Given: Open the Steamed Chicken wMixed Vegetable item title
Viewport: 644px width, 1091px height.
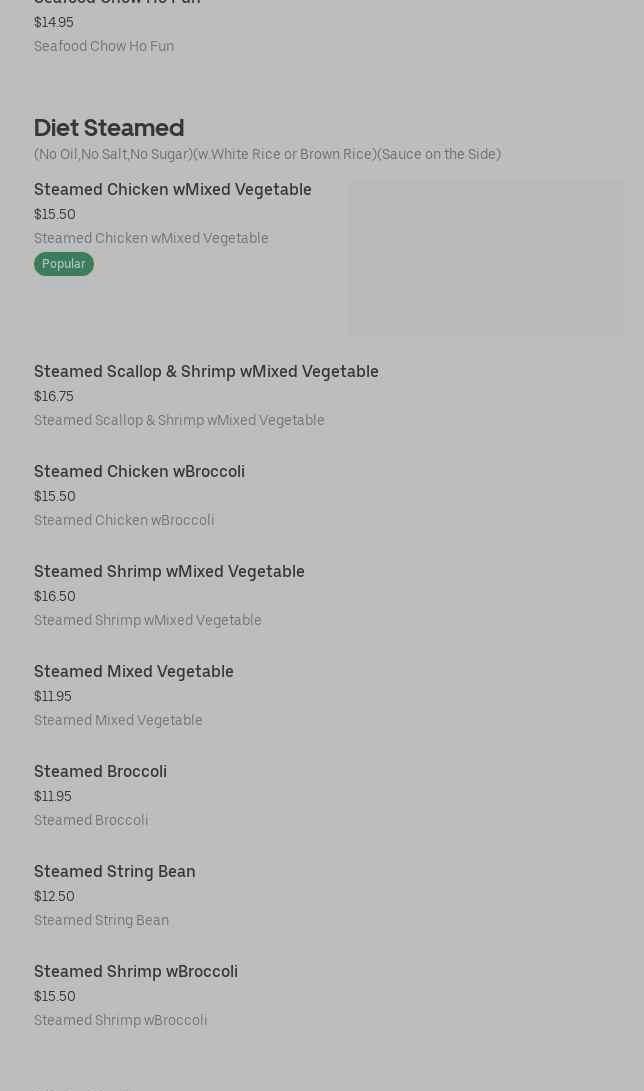Looking at the screenshot, I should [x=173, y=190].
